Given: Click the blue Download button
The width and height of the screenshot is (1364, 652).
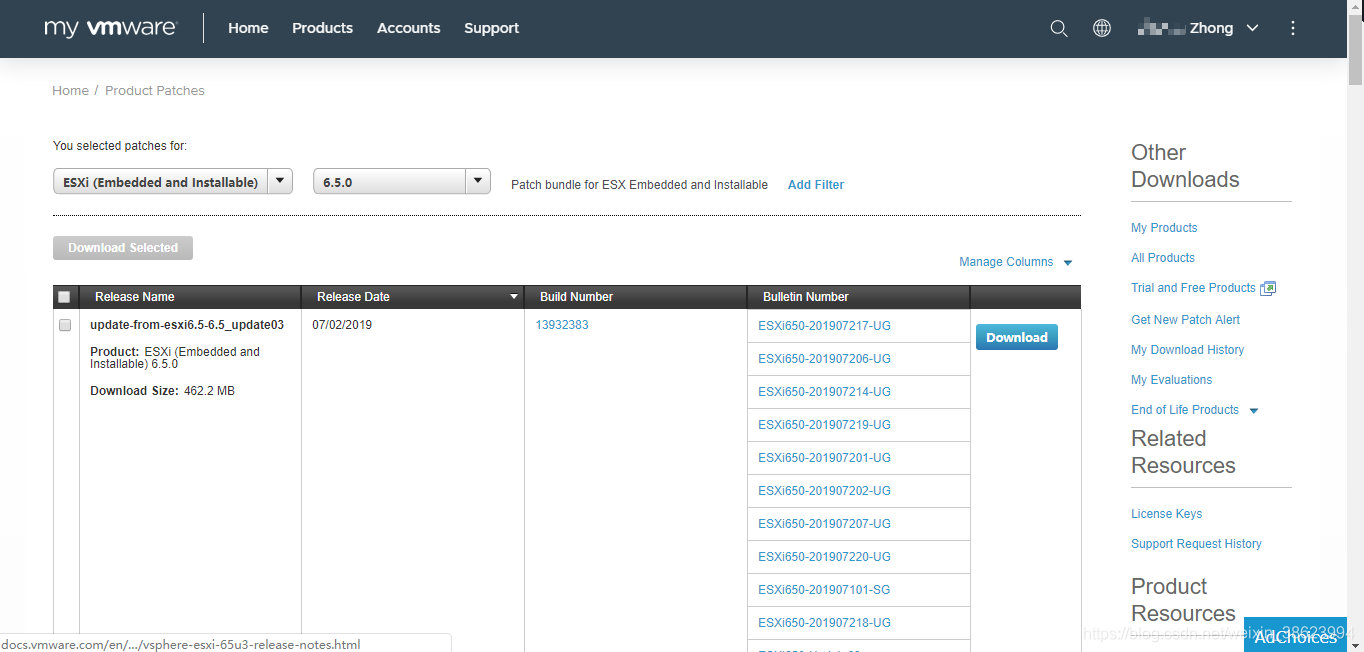Looking at the screenshot, I should tap(1017, 337).
